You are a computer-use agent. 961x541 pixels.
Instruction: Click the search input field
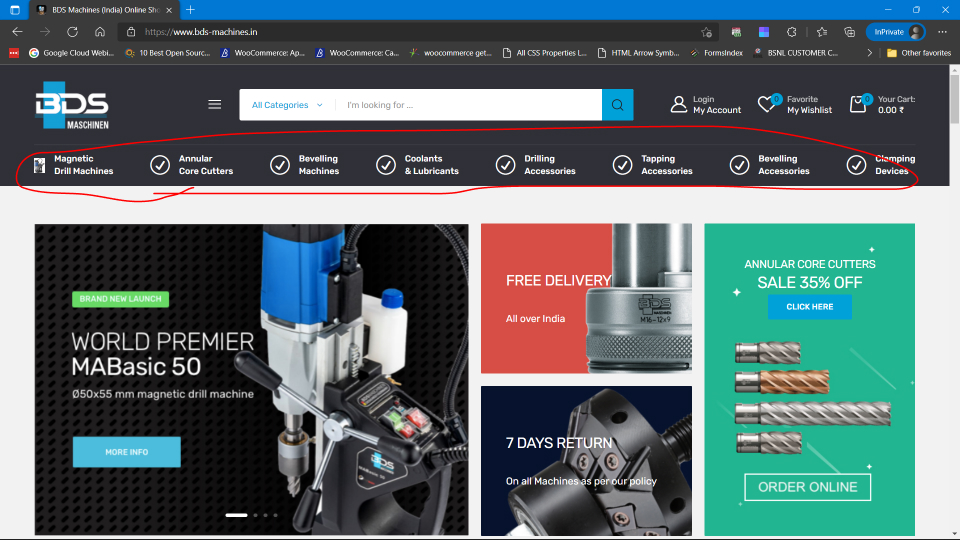coord(469,105)
